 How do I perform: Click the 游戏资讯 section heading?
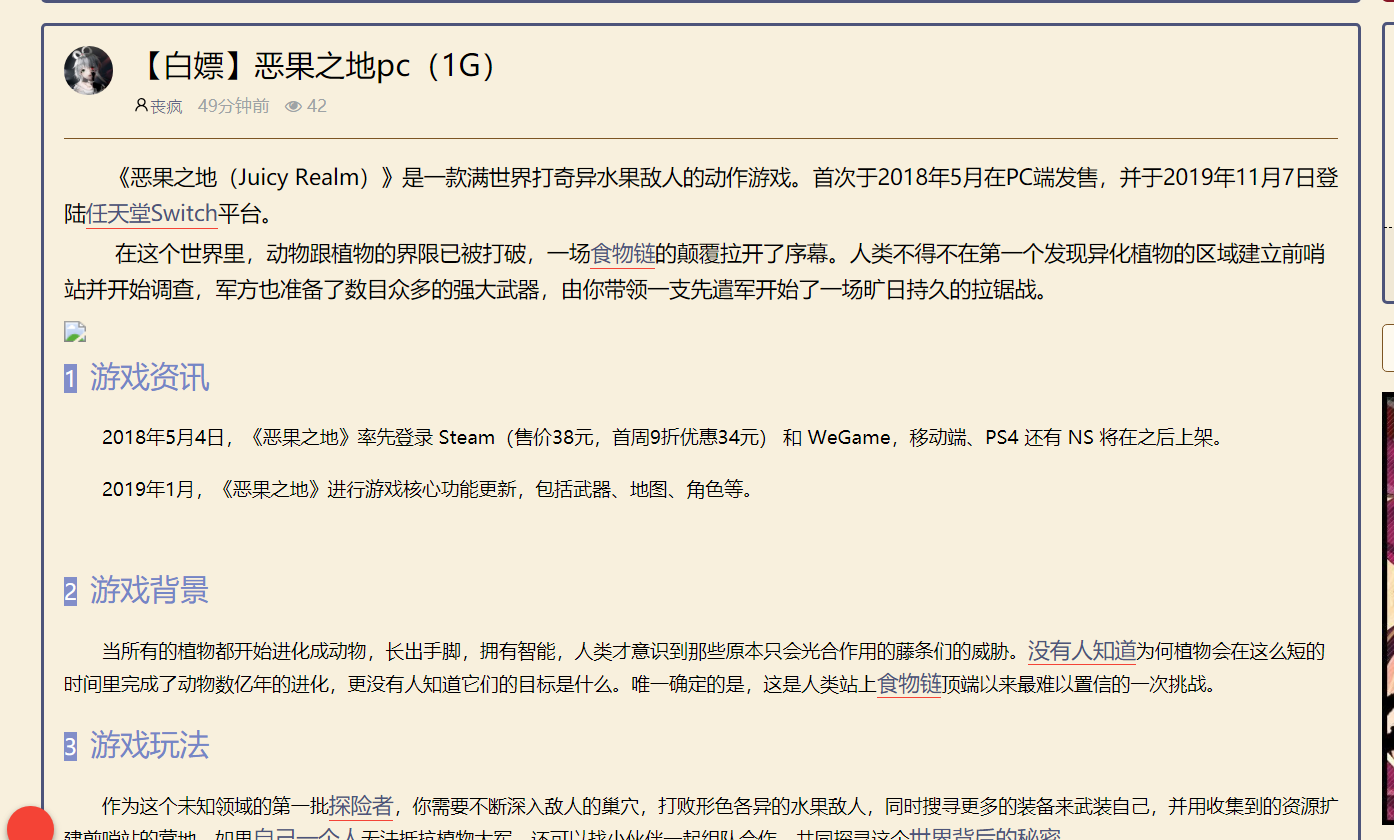coord(150,377)
